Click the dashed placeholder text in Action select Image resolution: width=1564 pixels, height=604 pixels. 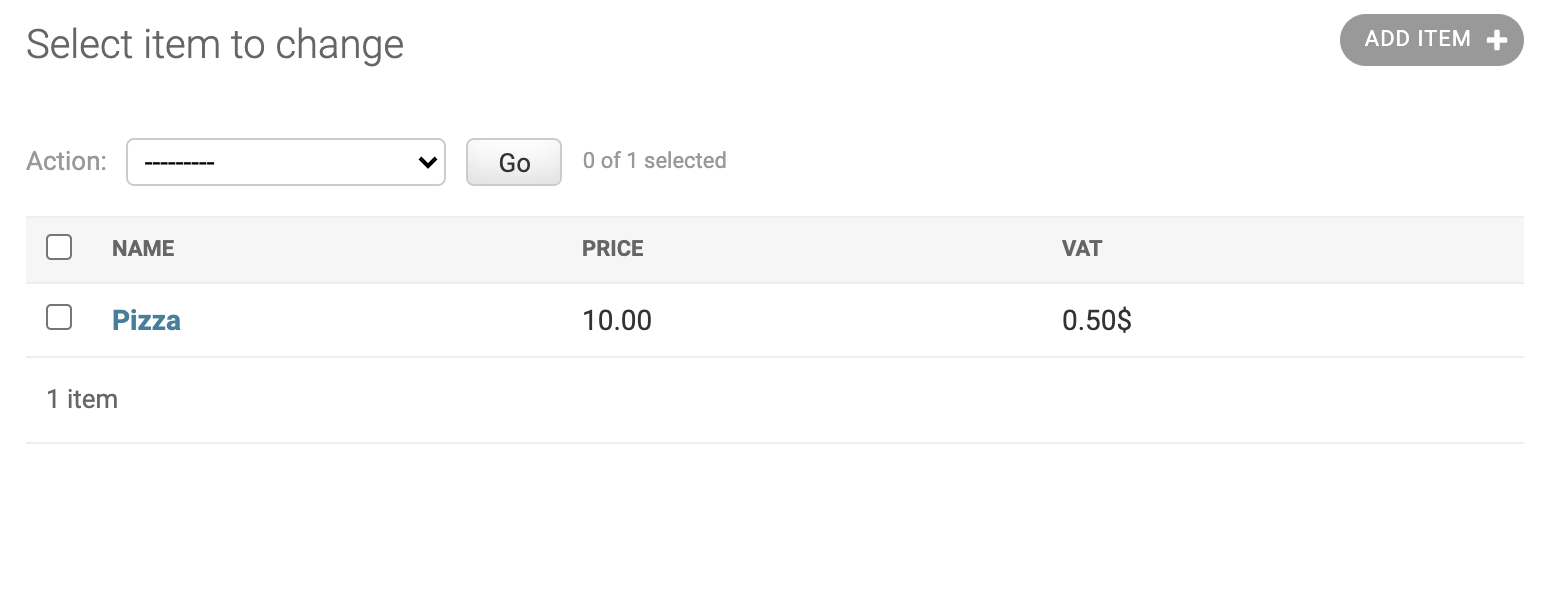(x=179, y=163)
